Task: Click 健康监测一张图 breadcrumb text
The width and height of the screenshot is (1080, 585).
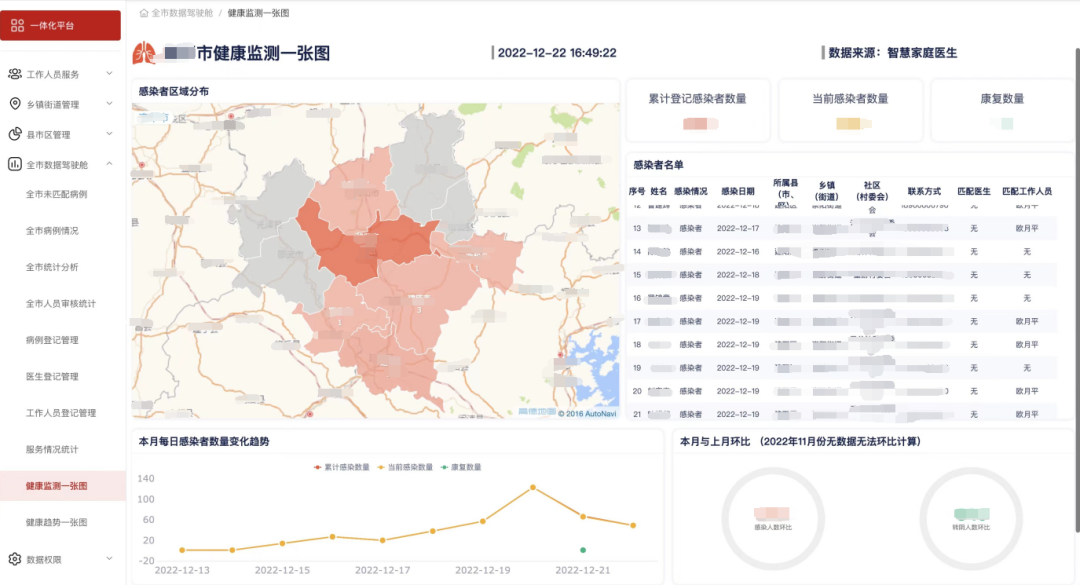Action: coord(258,12)
